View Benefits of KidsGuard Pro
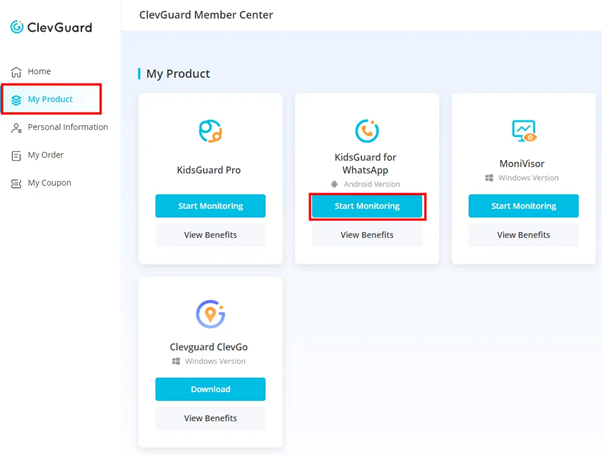This screenshot has height=456, width=602. (210, 235)
